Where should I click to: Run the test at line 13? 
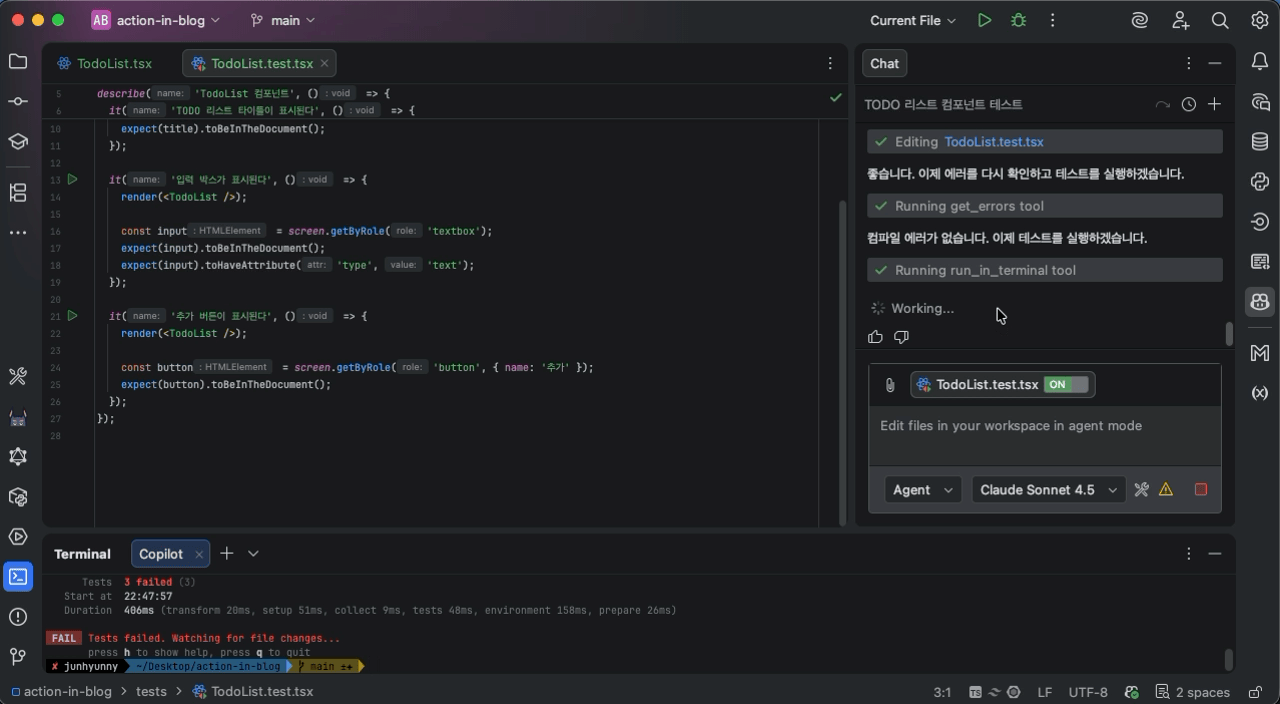coord(72,180)
